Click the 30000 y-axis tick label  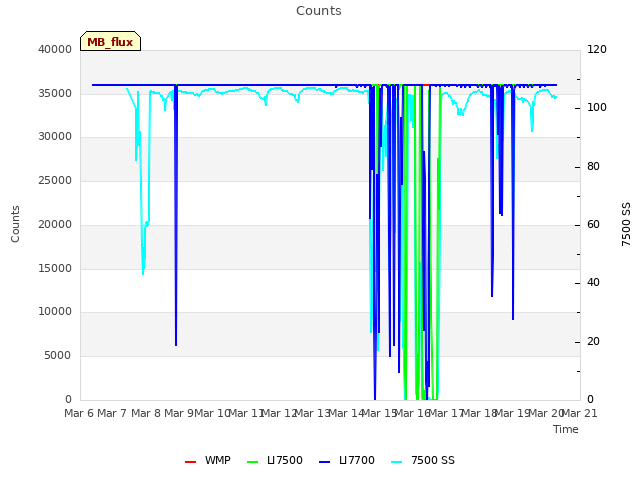(55, 136)
